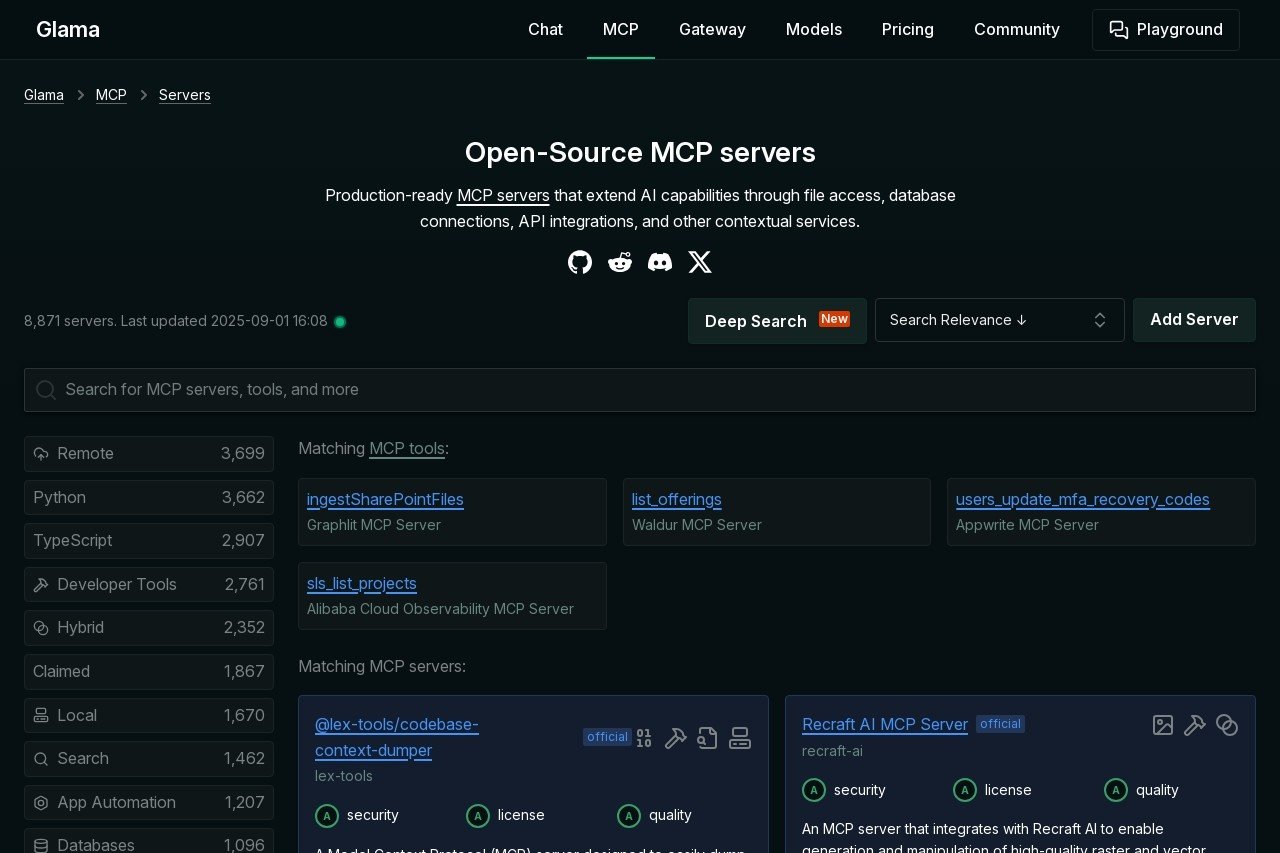Open the Discord icon link

click(660, 262)
